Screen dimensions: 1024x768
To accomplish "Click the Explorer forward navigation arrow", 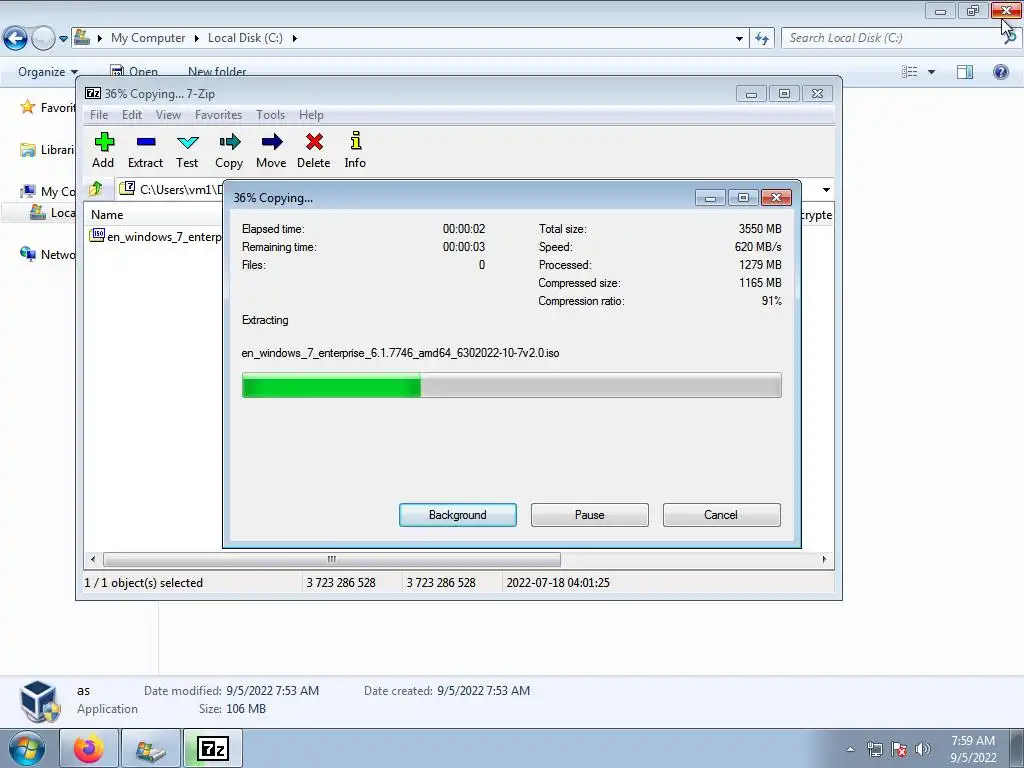I will point(43,38).
